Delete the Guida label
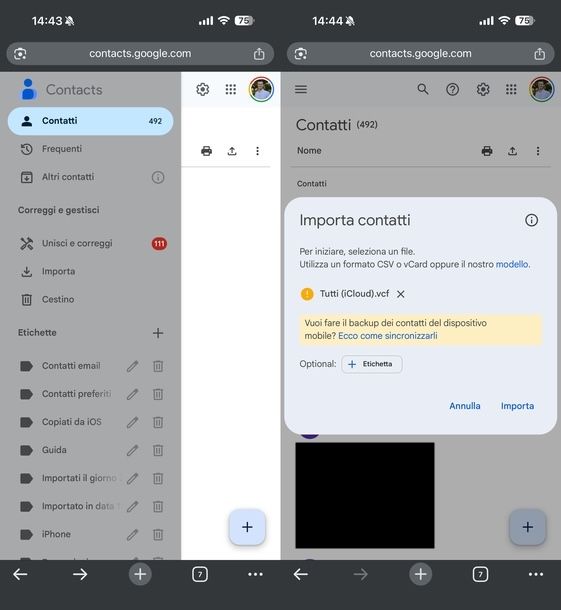 [158, 450]
